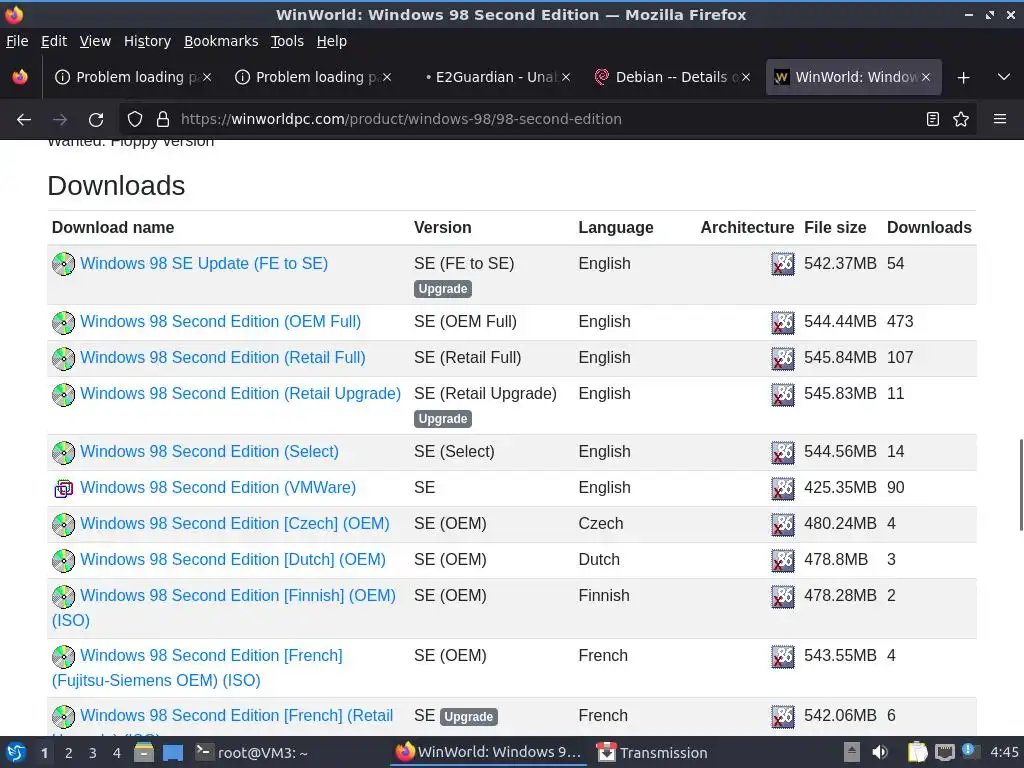Click disc icon for OEM Full download
1024x768 pixels.
pos(63,323)
